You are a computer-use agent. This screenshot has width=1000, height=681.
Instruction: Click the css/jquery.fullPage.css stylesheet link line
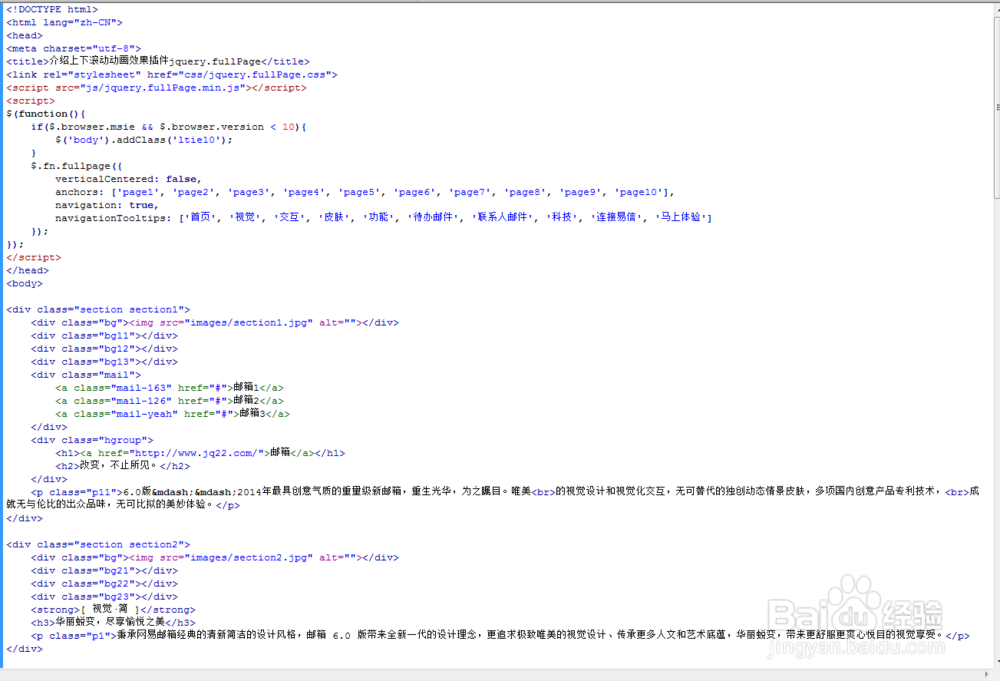pyautogui.click(x=172, y=75)
